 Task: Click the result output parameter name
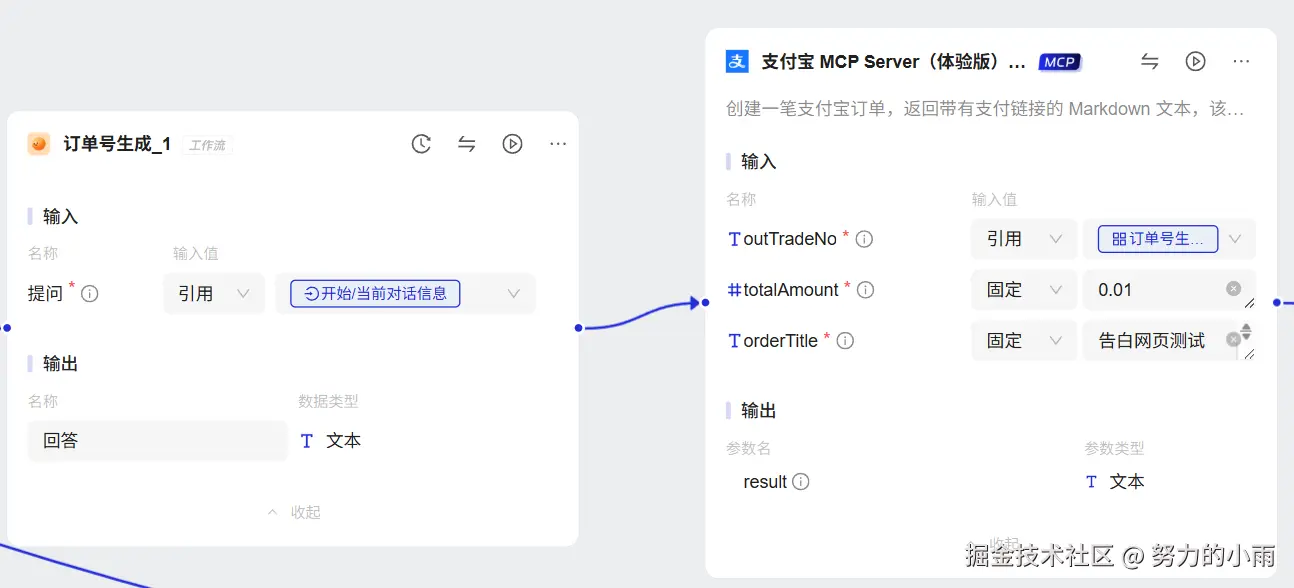(x=765, y=482)
